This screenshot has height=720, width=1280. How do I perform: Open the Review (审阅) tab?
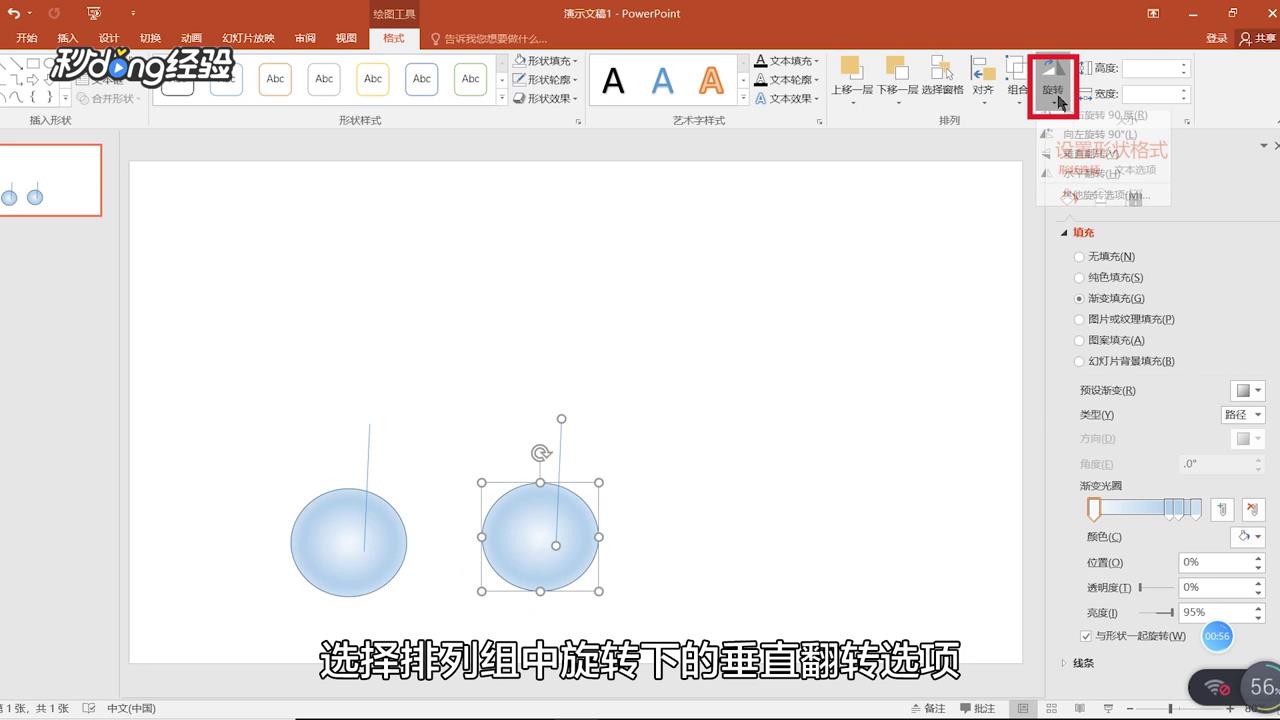305,38
